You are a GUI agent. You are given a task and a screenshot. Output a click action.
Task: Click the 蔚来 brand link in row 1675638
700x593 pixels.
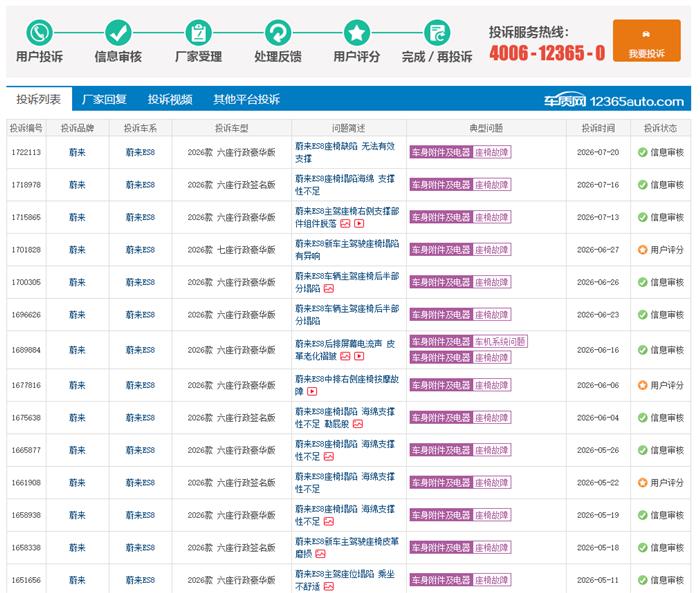pos(77,418)
